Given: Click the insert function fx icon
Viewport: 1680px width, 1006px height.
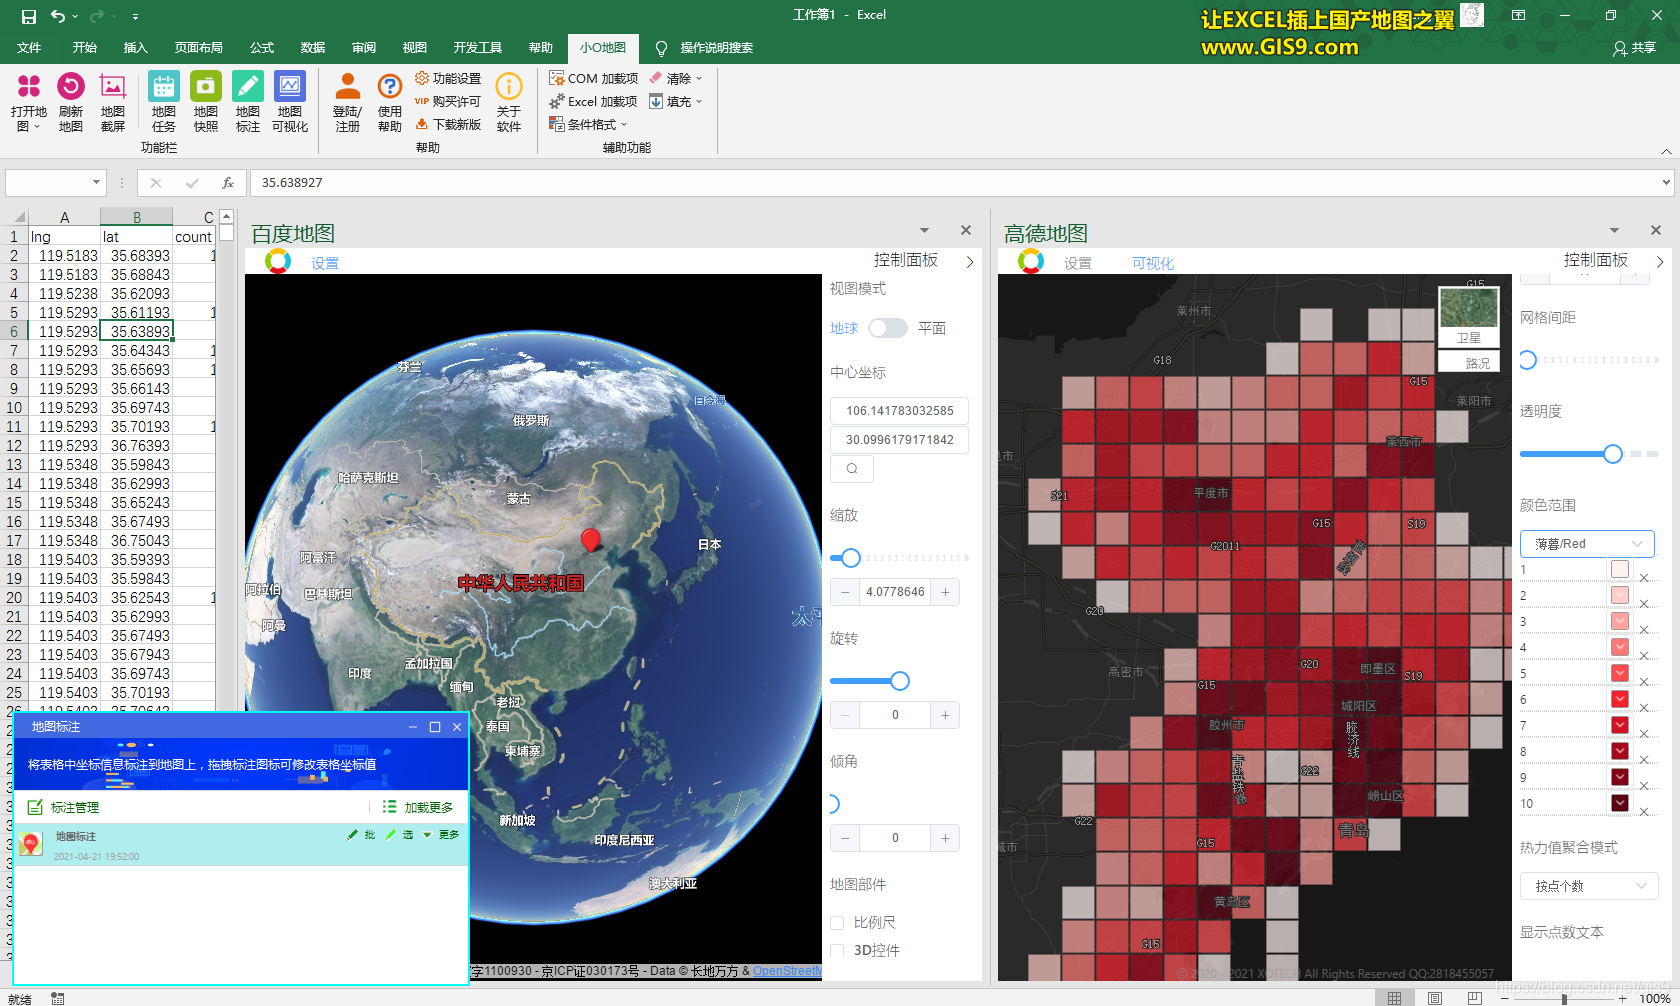Looking at the screenshot, I should click(x=228, y=183).
